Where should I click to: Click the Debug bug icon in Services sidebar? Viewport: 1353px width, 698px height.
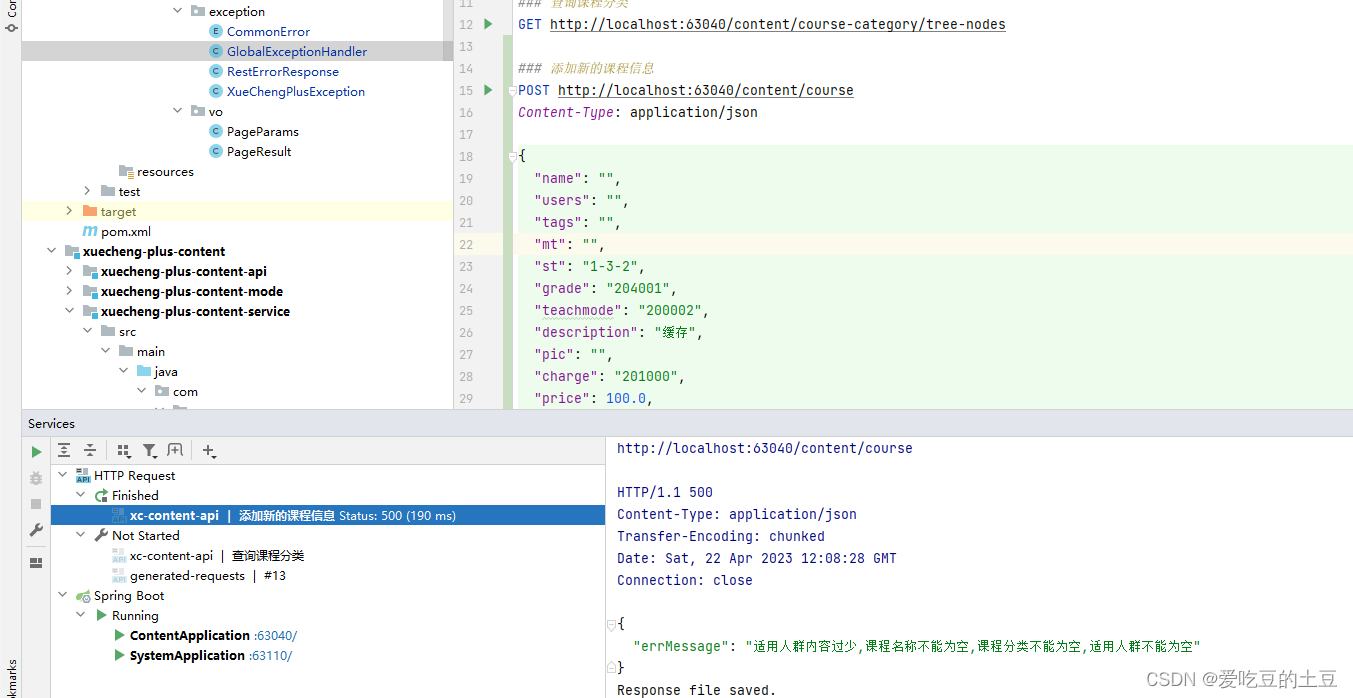pyautogui.click(x=37, y=479)
